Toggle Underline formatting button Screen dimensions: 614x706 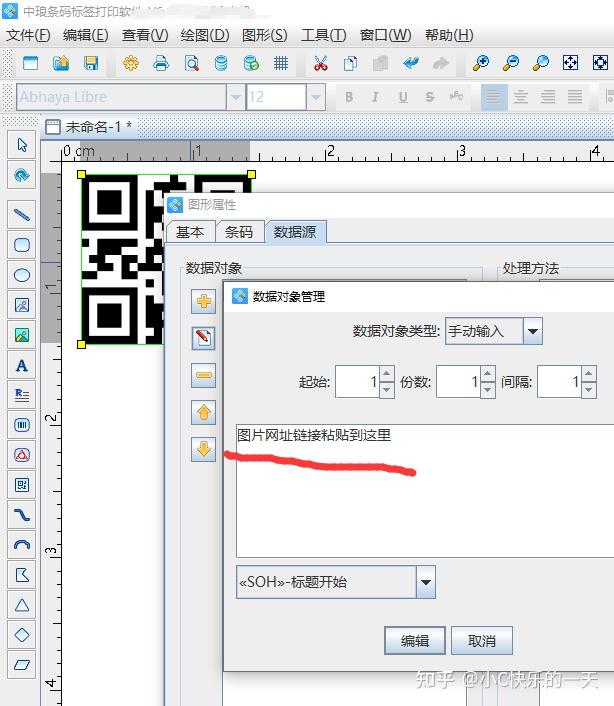(x=403, y=97)
